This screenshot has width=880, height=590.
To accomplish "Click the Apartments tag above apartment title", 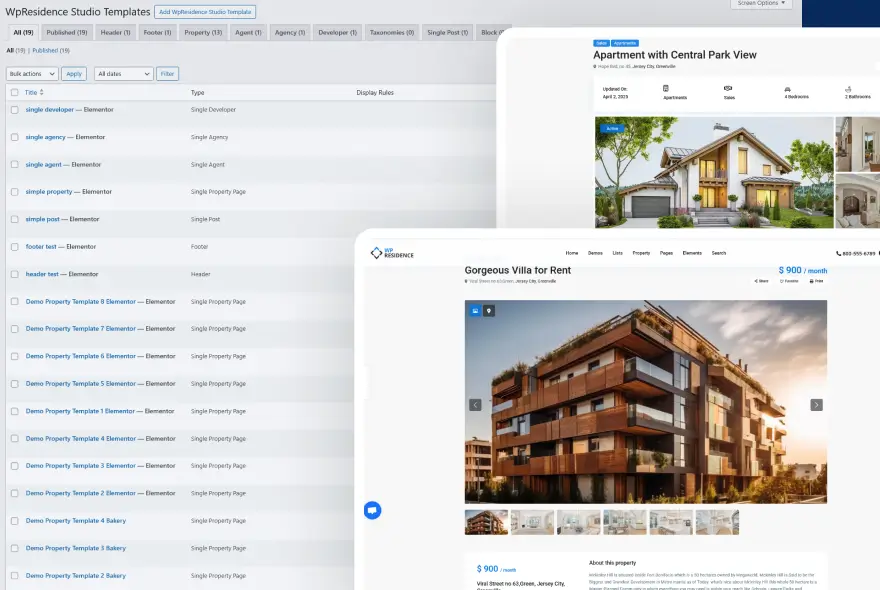I will click(625, 43).
